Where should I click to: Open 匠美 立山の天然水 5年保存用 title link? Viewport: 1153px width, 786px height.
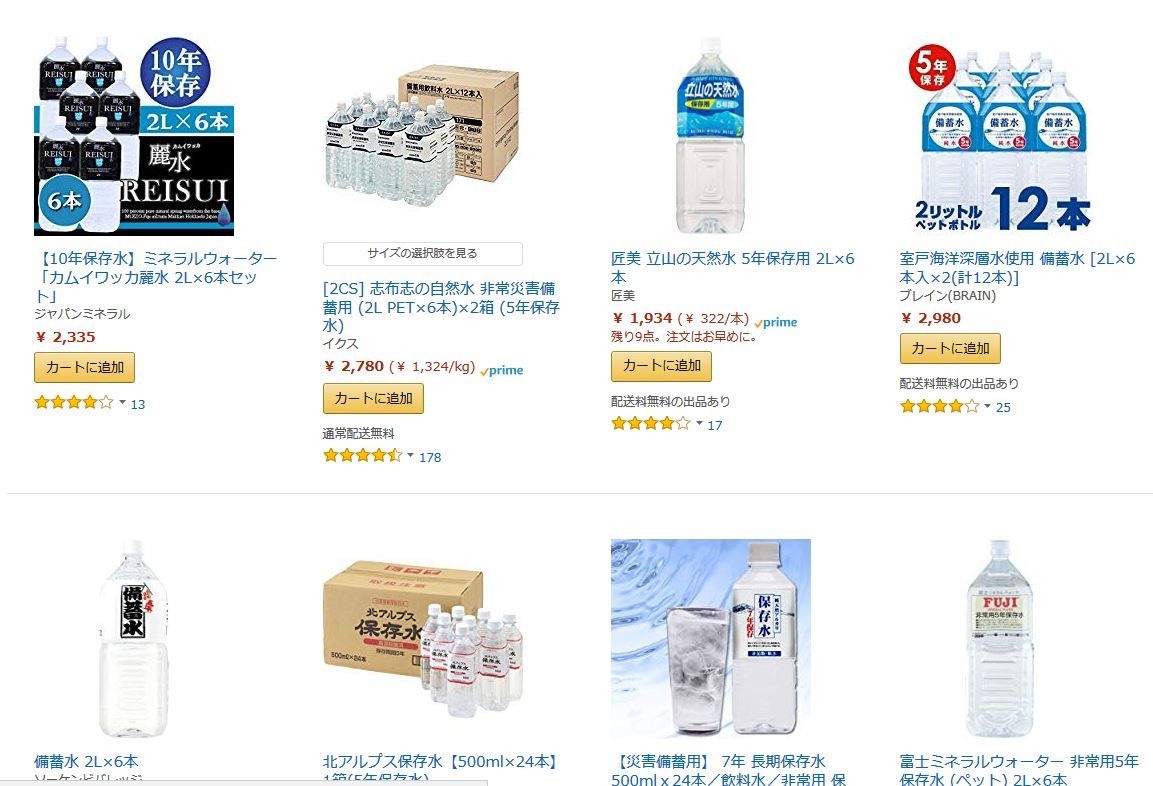732,268
